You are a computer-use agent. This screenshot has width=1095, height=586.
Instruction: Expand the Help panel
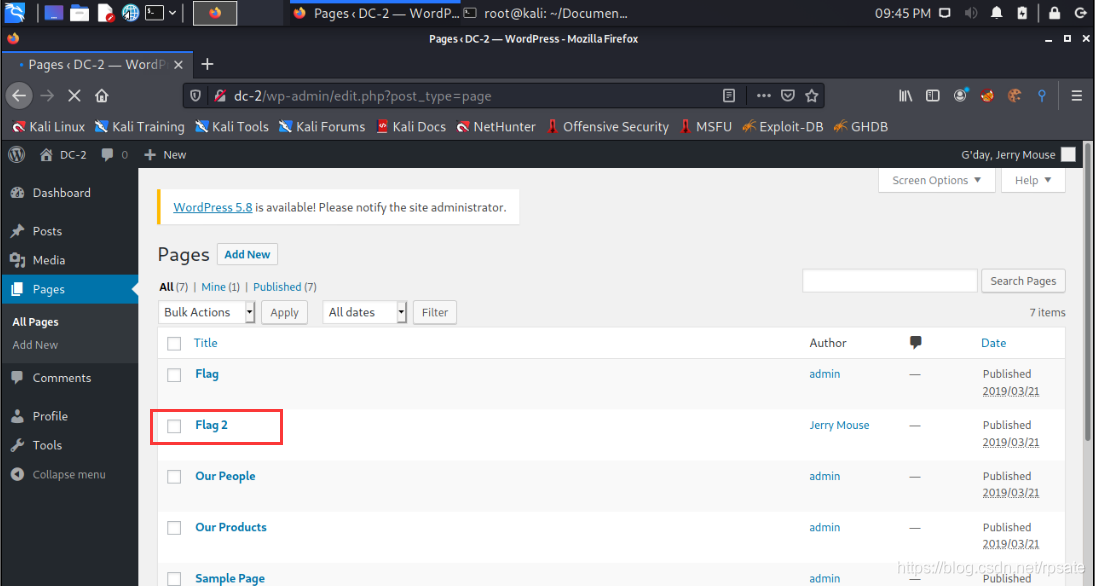tap(1033, 180)
